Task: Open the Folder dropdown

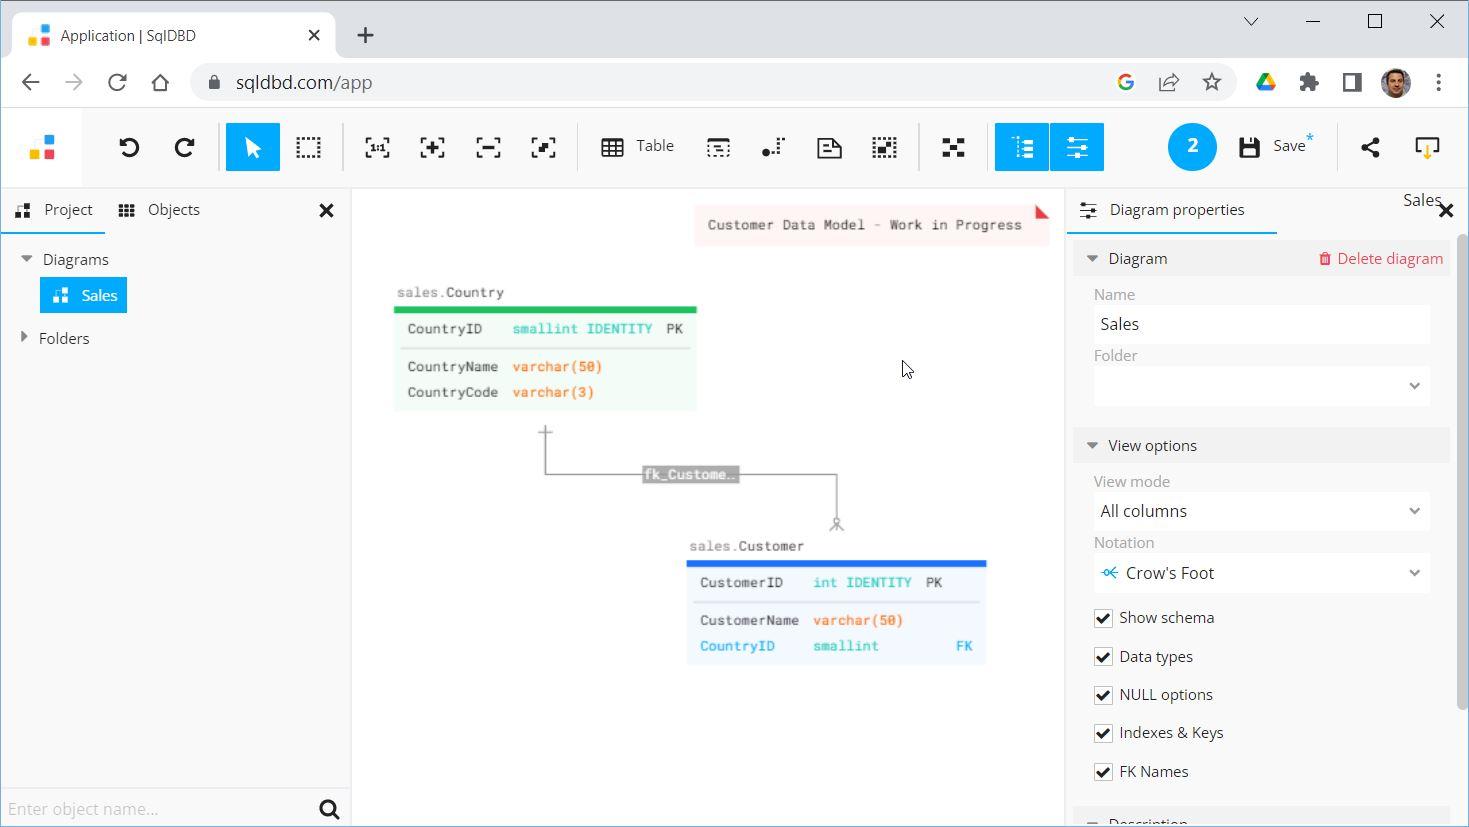Action: [1262, 386]
